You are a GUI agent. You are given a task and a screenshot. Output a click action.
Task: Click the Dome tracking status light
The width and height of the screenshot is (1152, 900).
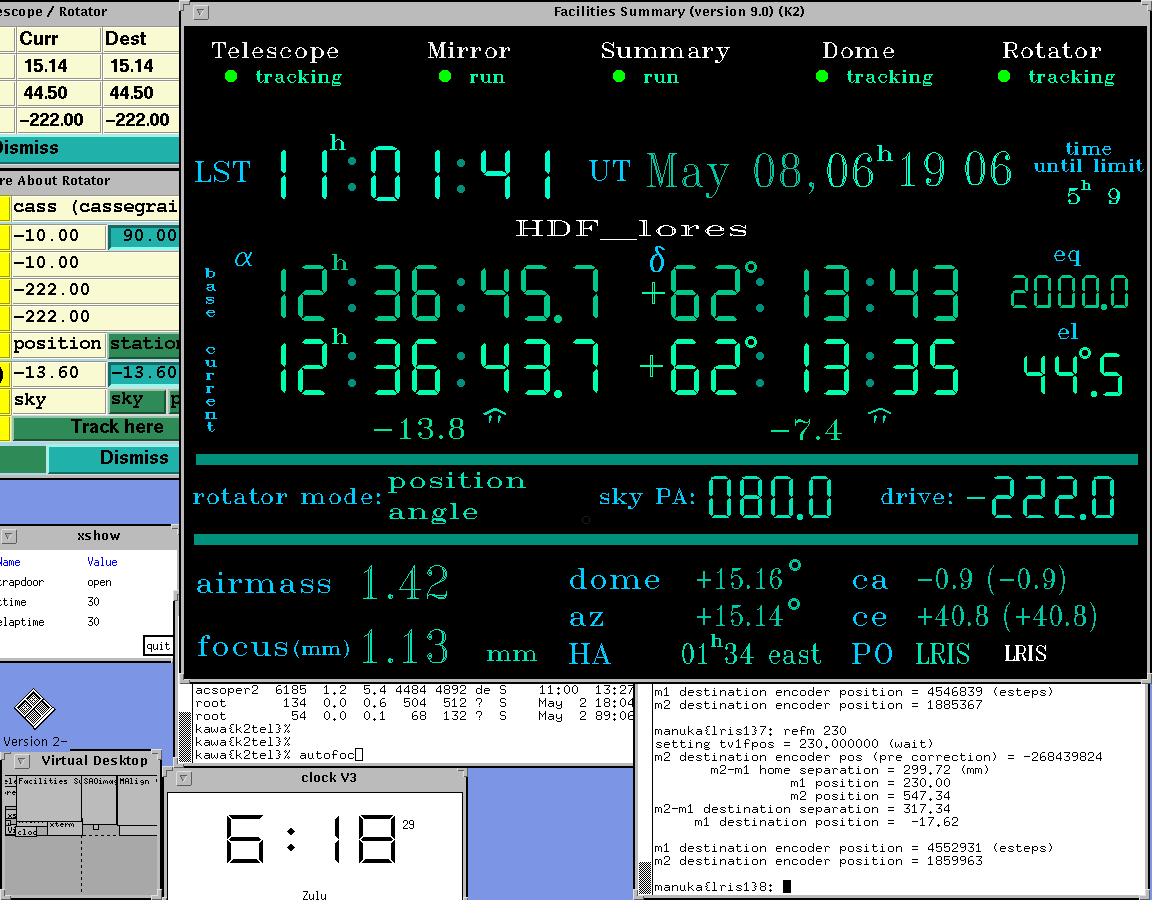point(822,77)
